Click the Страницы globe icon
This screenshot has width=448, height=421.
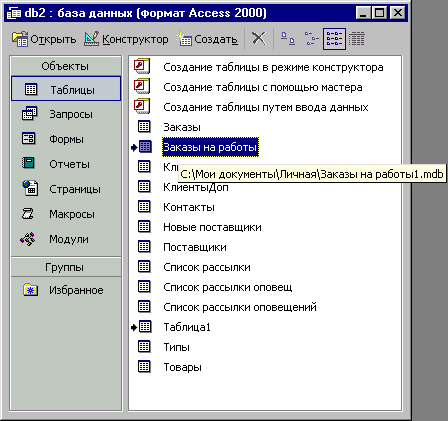pos(30,188)
